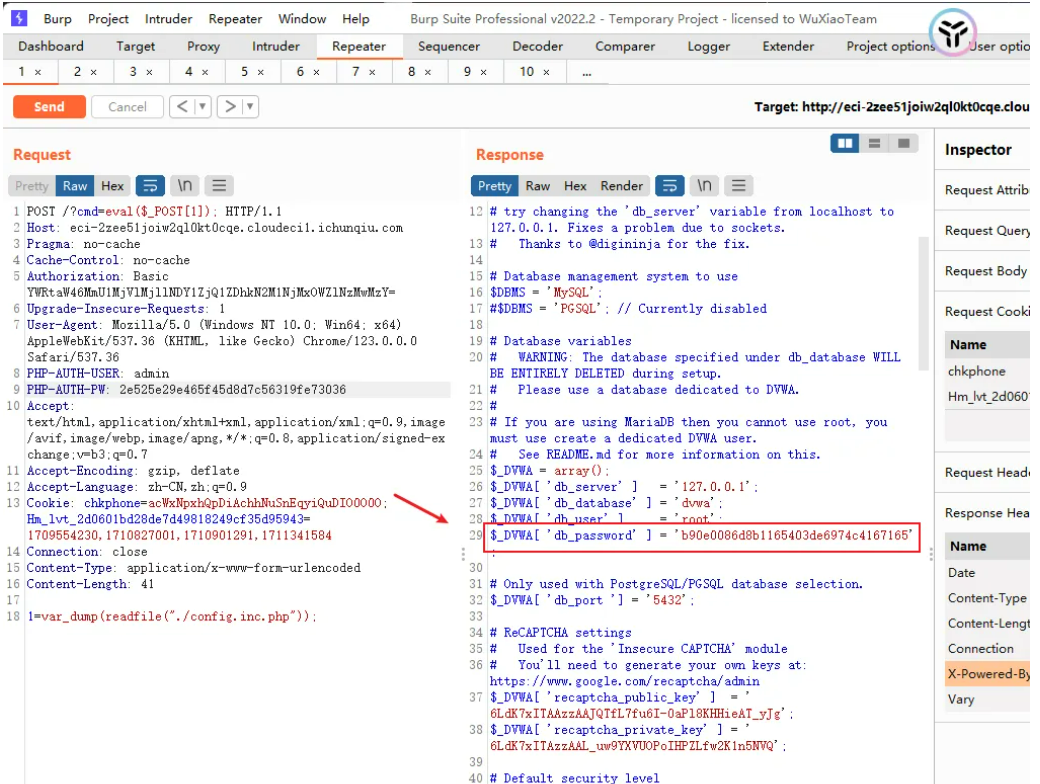1040x784 pixels.
Task: Expand Request Headers section in Inspector
Action: coord(986,473)
